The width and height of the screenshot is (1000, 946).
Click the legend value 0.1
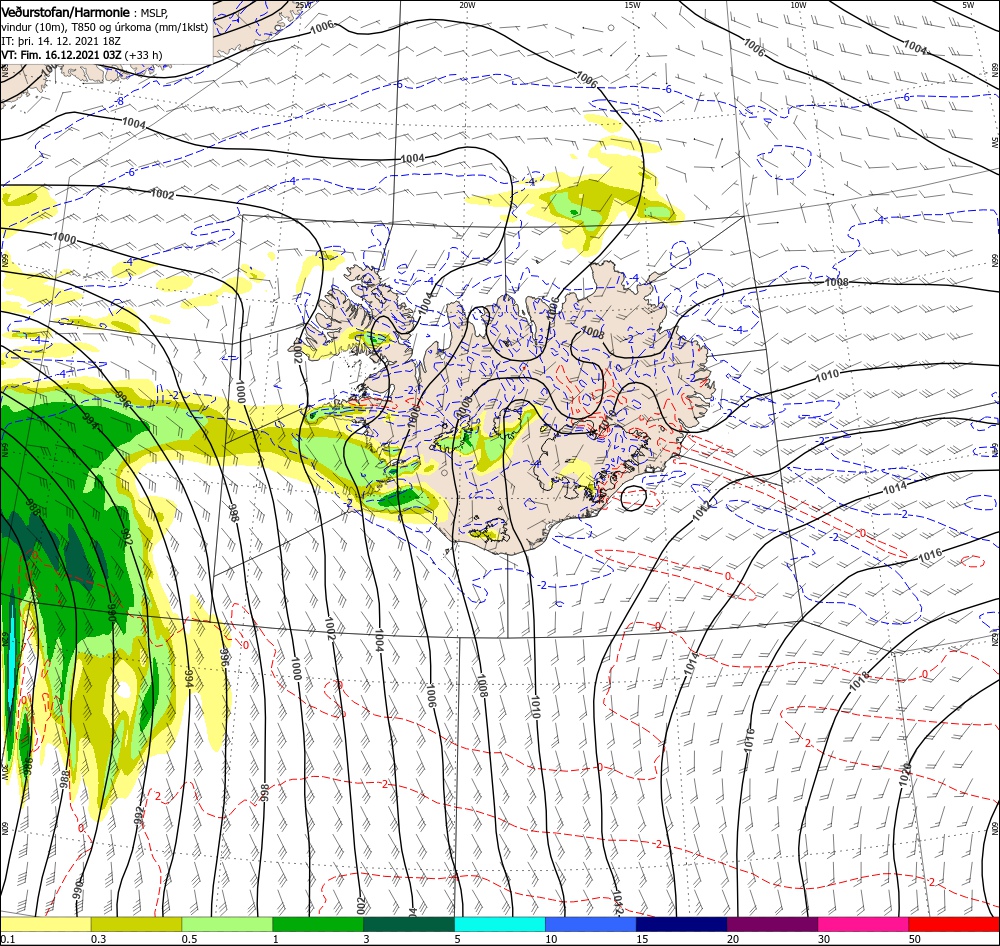click(7, 940)
